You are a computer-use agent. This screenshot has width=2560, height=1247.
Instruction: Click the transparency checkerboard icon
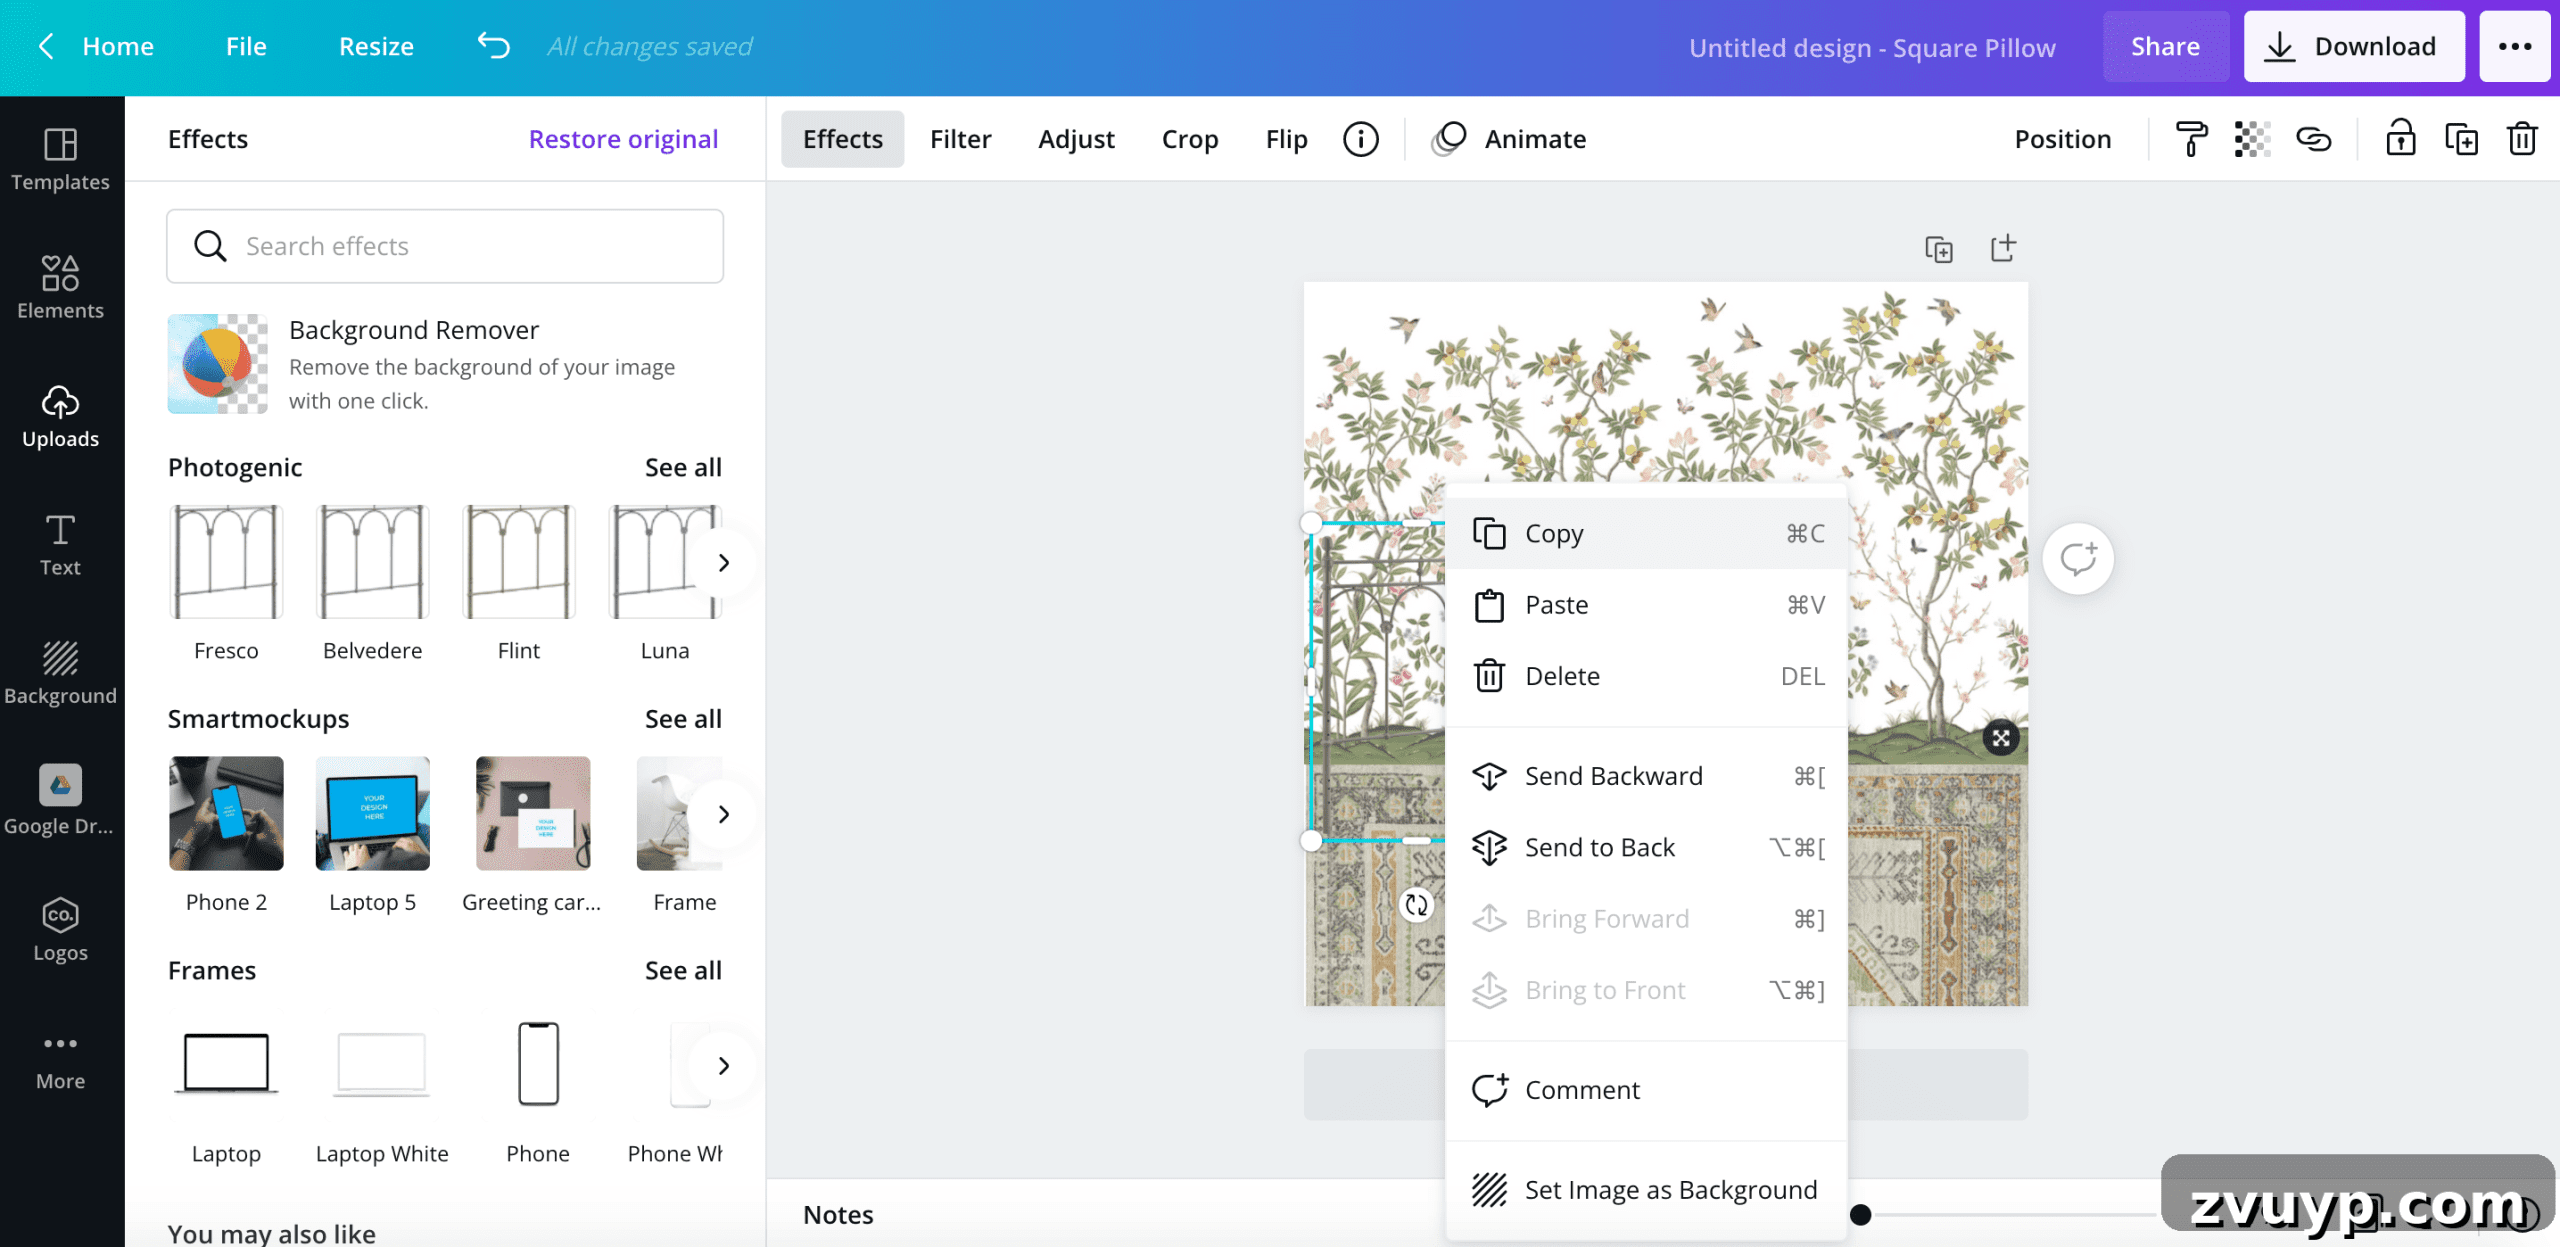(x=2252, y=139)
